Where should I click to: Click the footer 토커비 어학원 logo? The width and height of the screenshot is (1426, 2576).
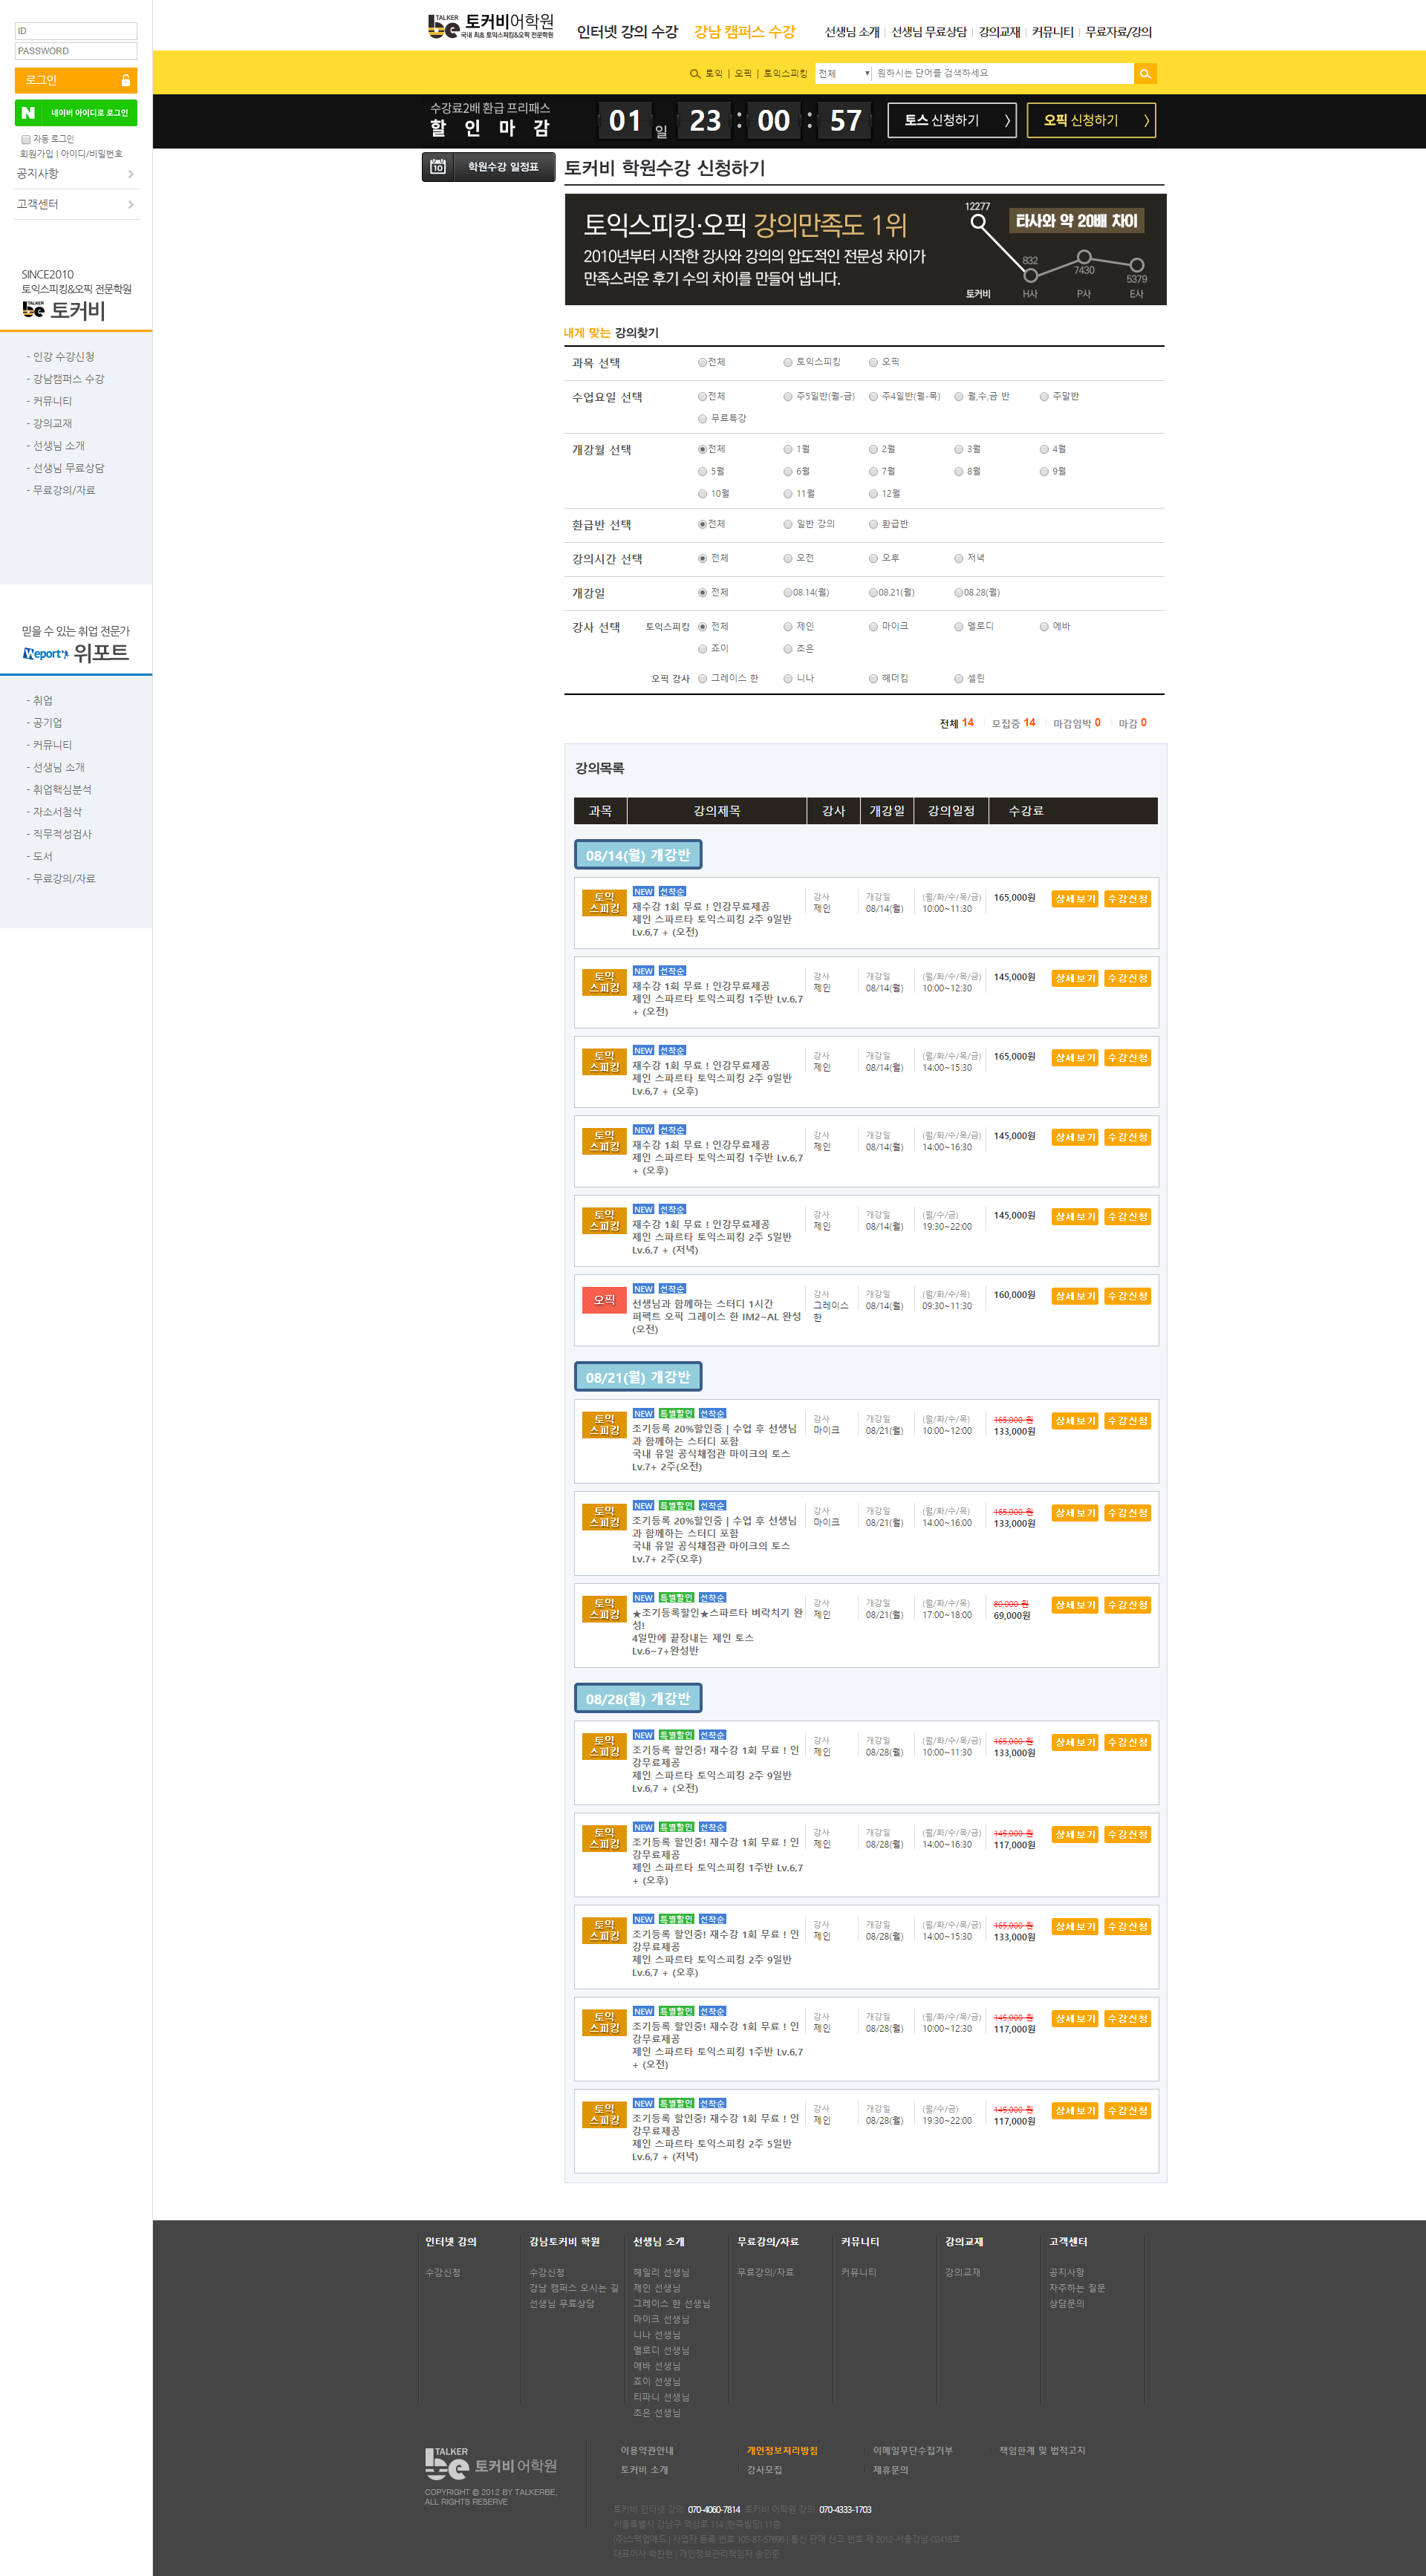pyautogui.click(x=490, y=2463)
